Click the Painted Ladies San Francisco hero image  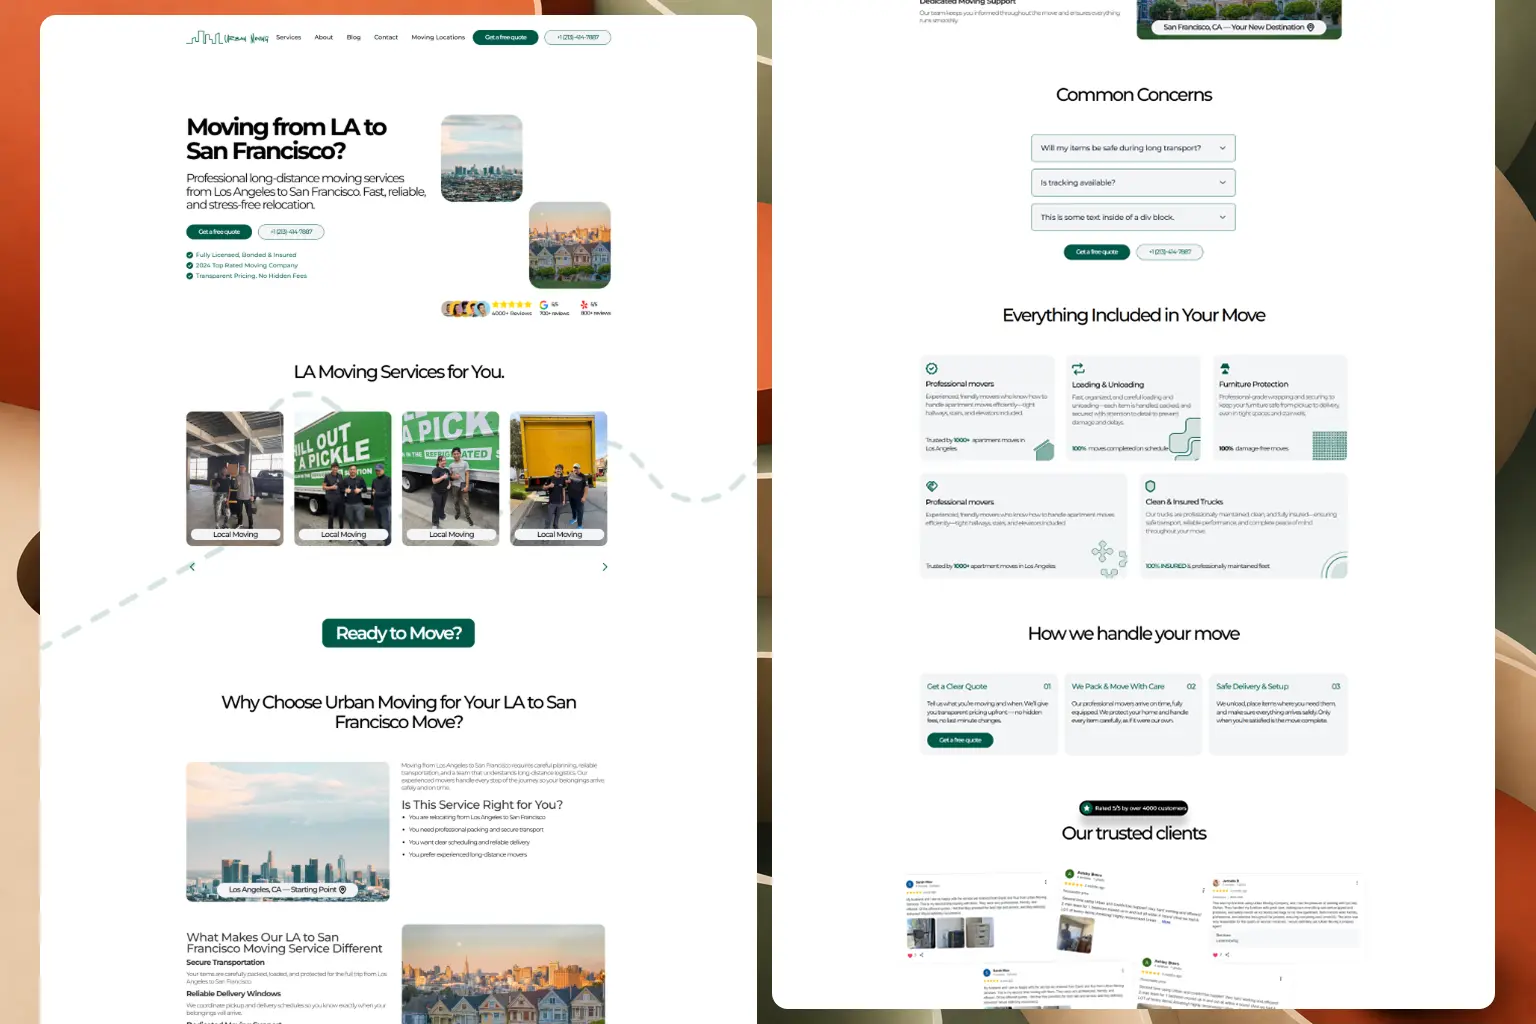pos(570,245)
